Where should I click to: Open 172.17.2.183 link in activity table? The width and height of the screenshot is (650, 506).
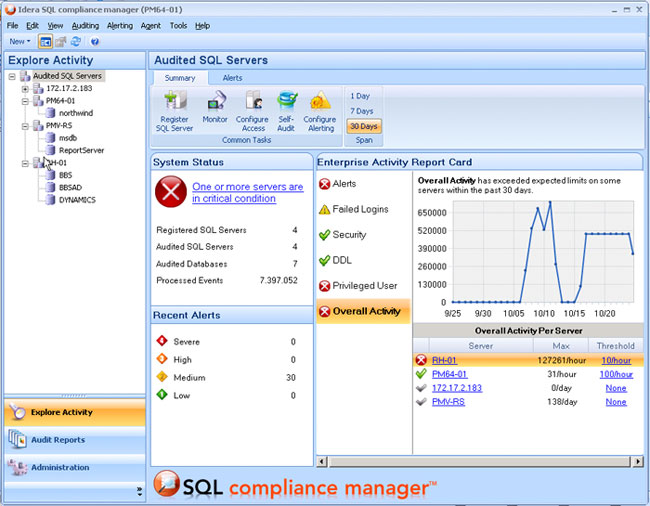click(457, 388)
